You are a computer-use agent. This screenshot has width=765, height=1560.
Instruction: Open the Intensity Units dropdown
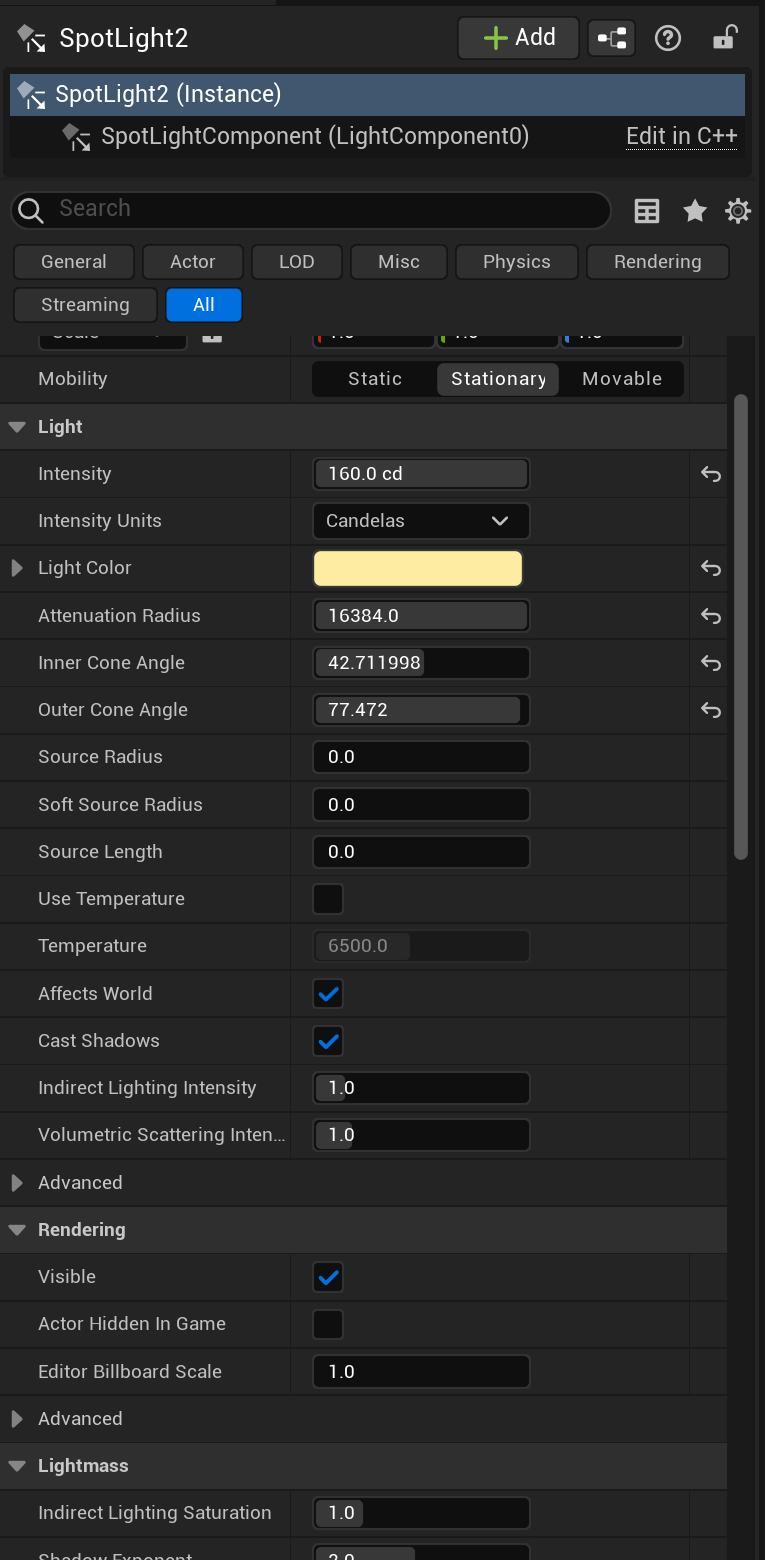point(420,521)
